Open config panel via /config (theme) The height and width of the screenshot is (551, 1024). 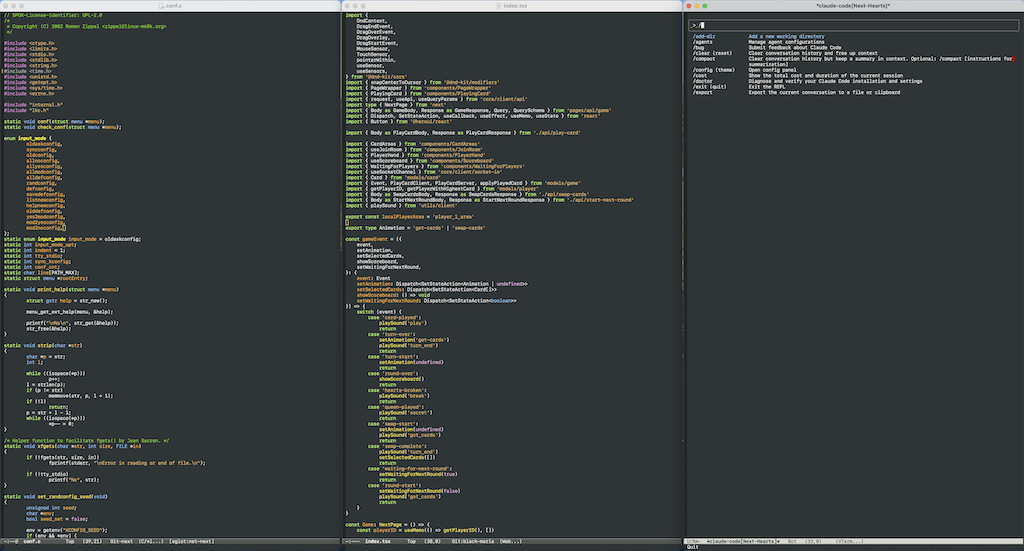click(x=714, y=69)
